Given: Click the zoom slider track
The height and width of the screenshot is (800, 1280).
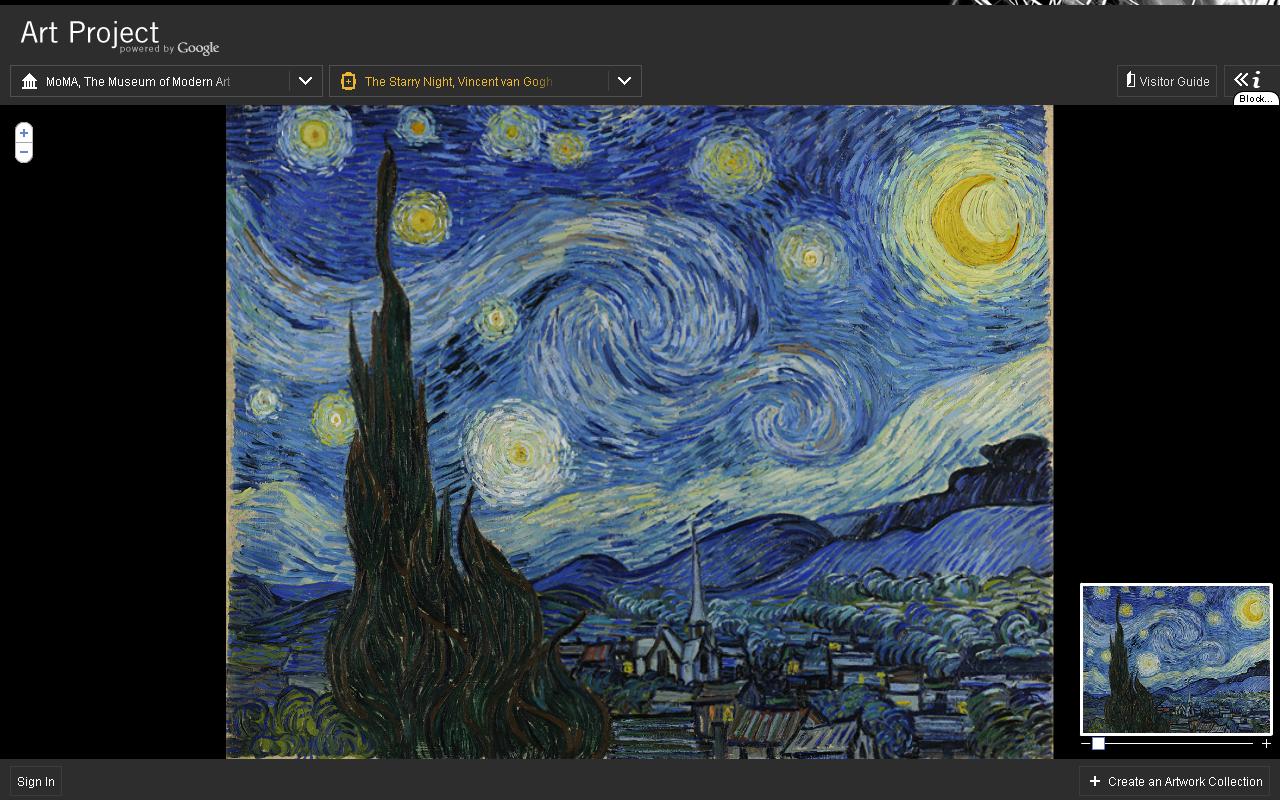Looking at the screenshot, I should point(1173,743).
